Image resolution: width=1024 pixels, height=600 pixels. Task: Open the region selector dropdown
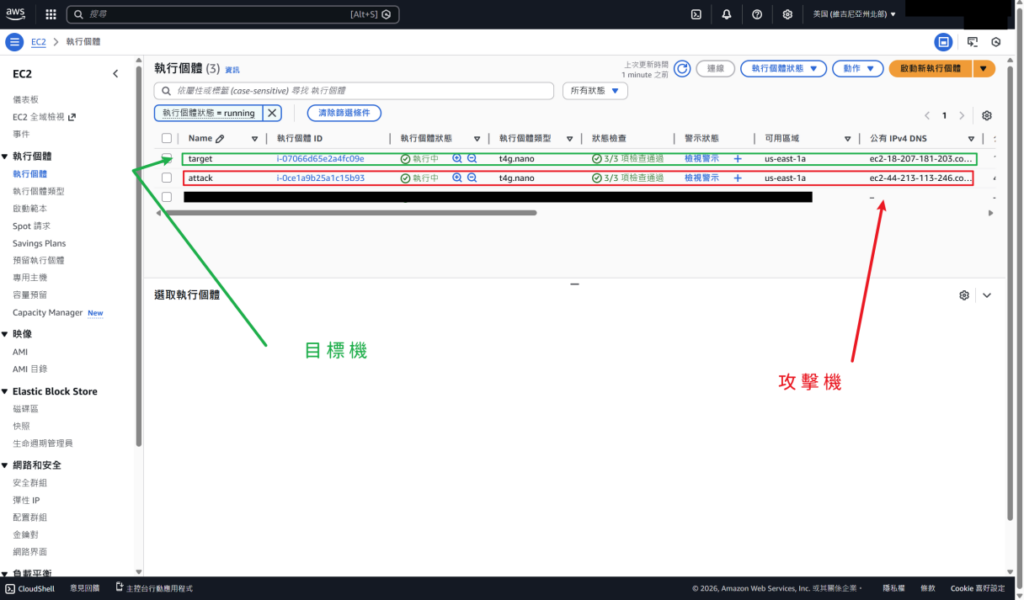[x=855, y=14]
